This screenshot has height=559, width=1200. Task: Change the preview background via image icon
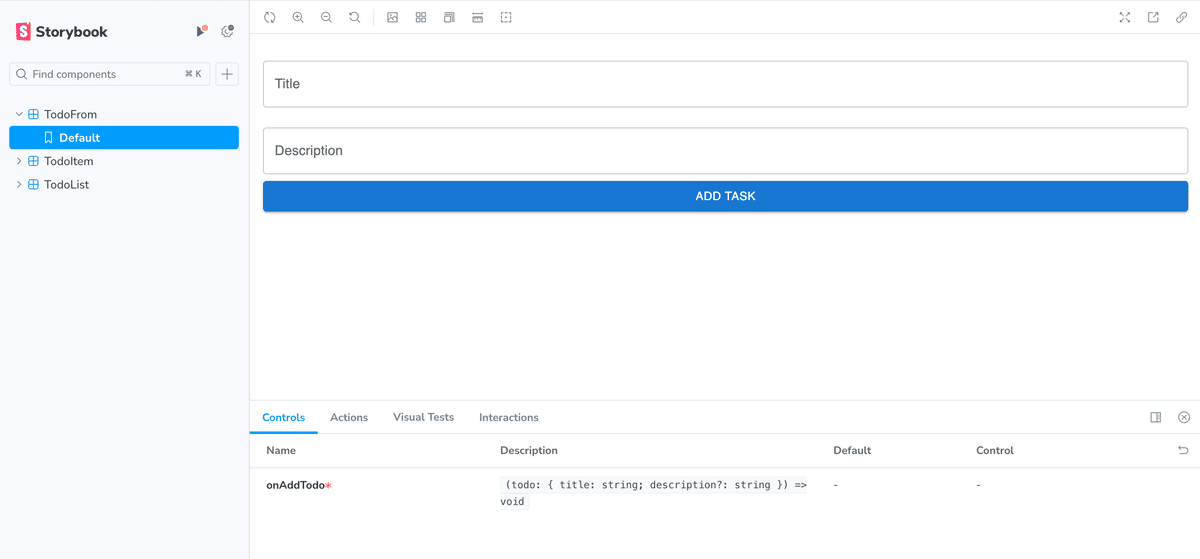(x=393, y=17)
